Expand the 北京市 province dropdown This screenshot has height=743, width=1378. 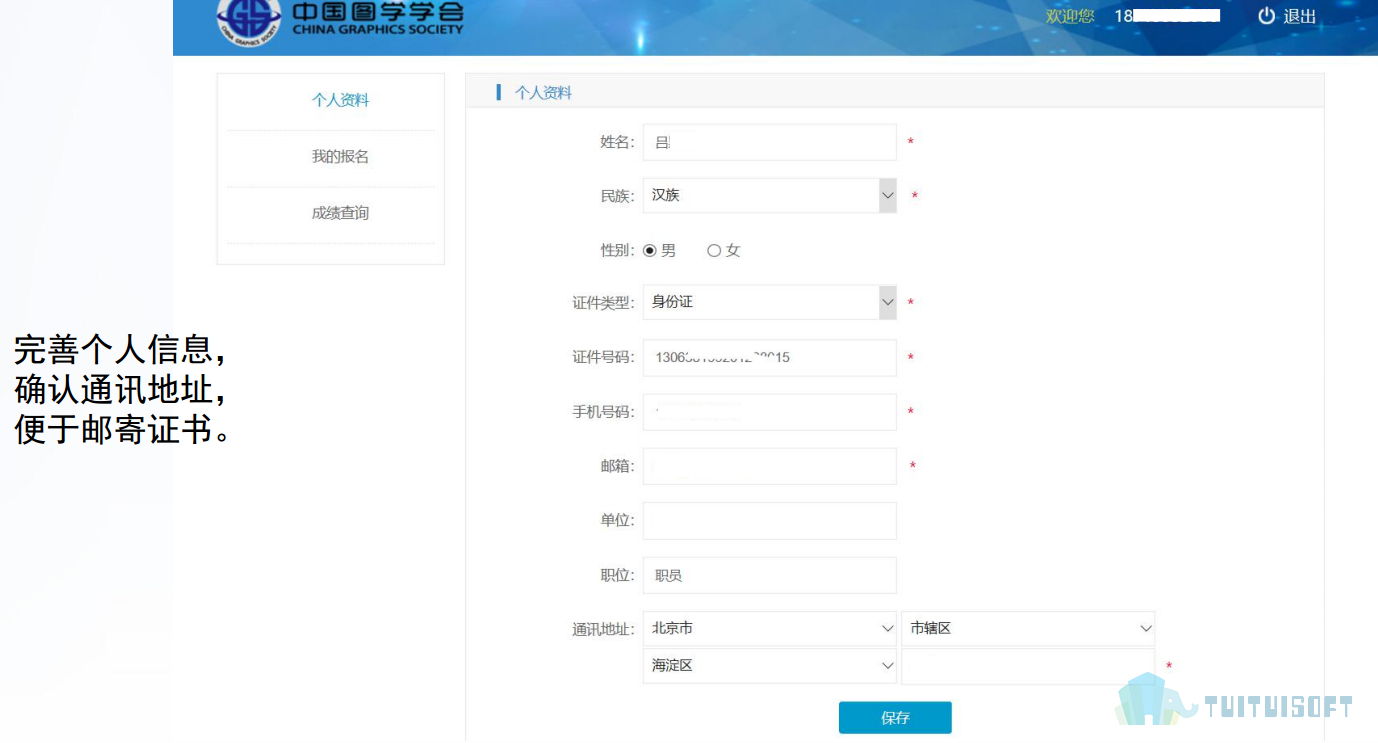770,629
